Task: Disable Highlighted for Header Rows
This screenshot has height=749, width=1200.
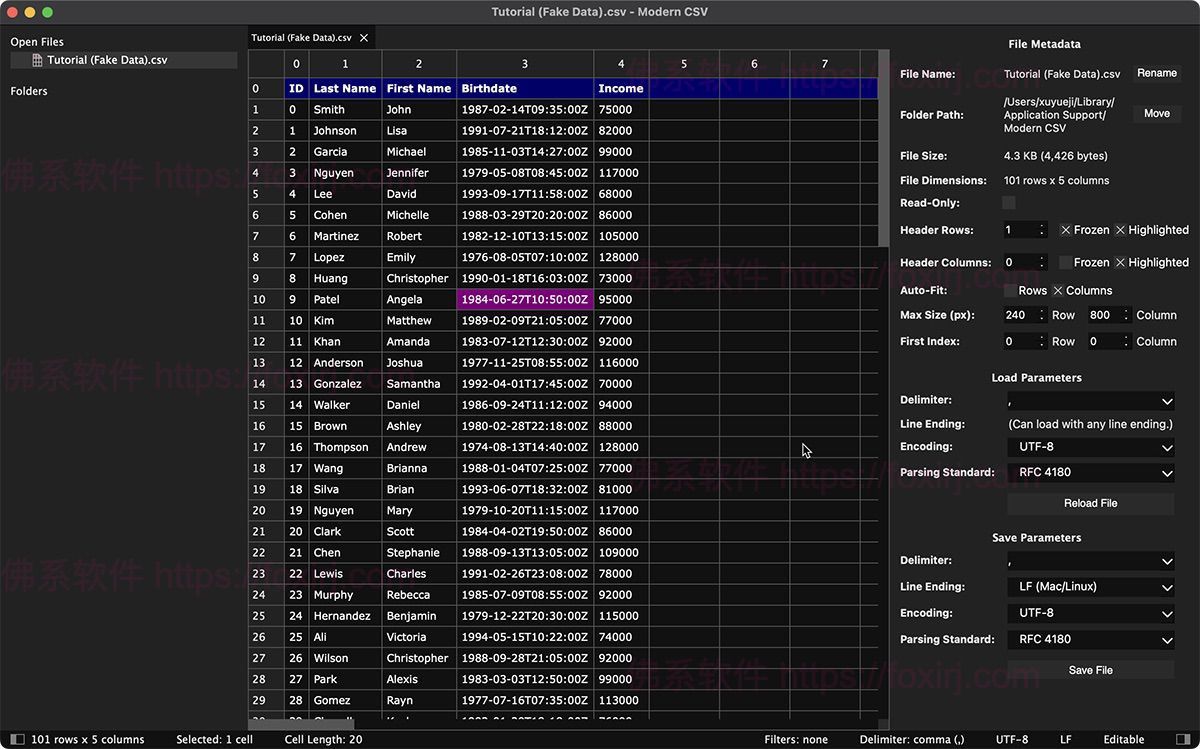Action: (x=1121, y=229)
